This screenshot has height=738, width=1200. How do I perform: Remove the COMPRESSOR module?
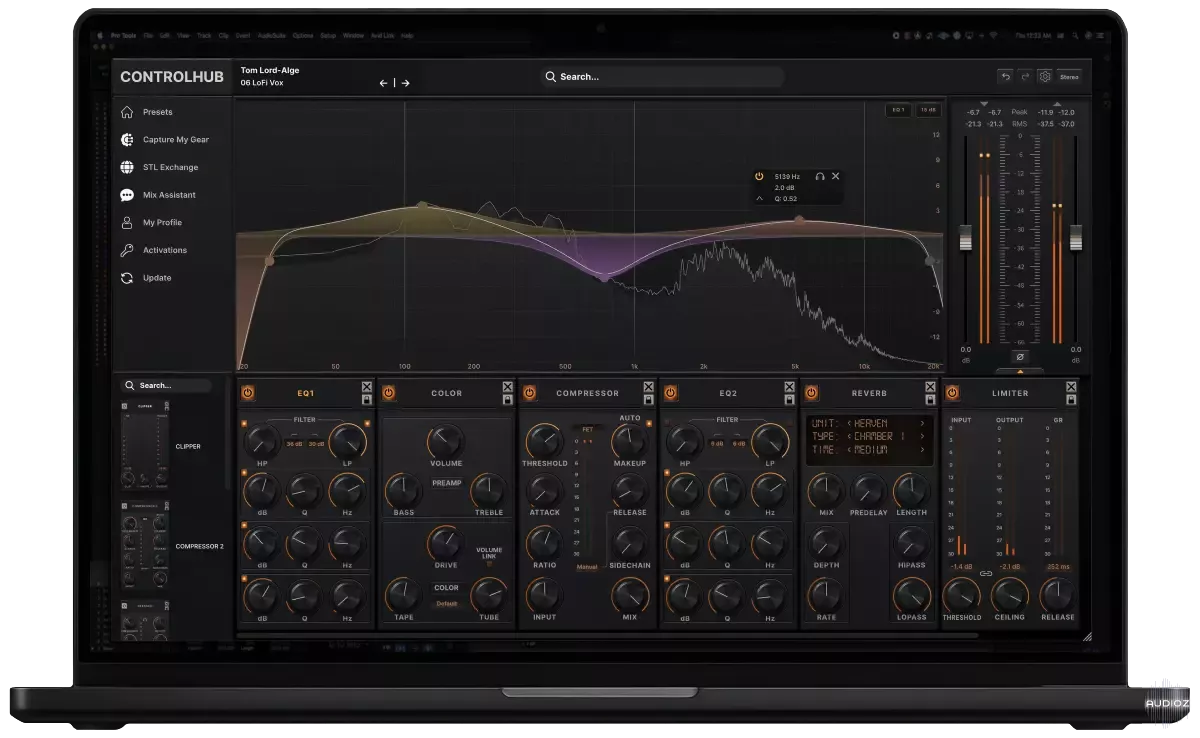(649, 387)
